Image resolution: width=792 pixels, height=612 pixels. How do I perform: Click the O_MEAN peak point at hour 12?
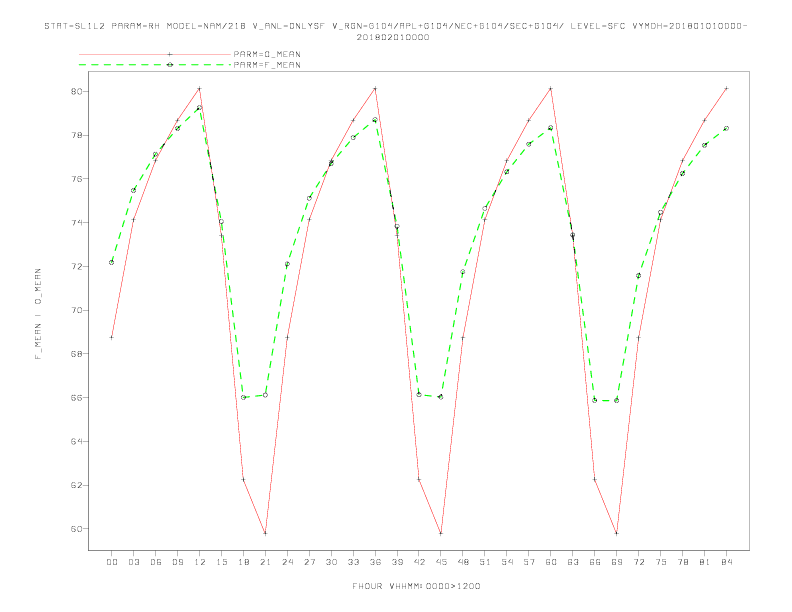pyautogui.click(x=200, y=88)
